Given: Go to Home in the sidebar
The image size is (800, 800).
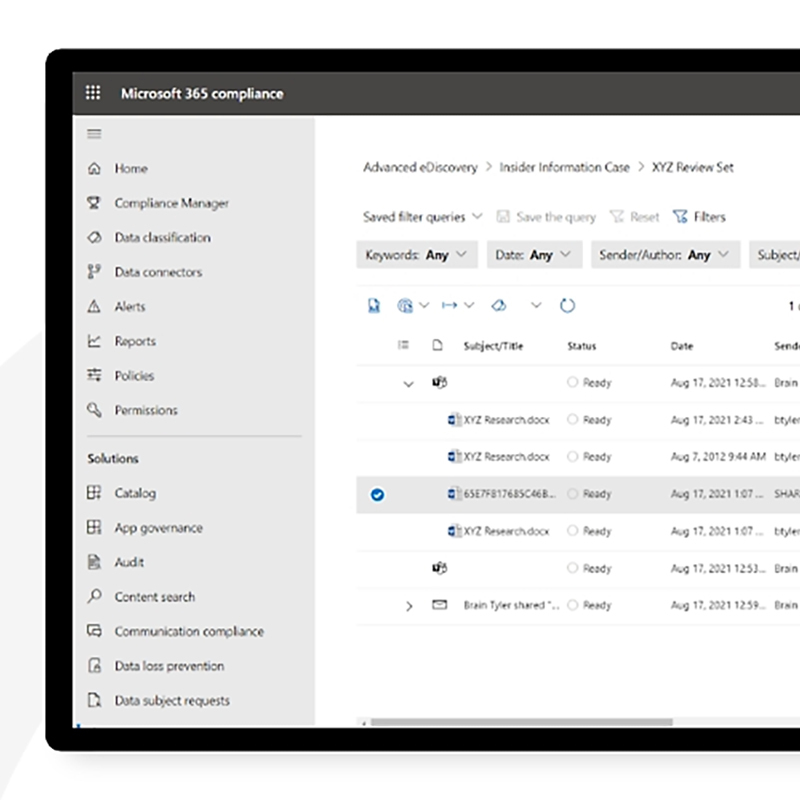Looking at the screenshot, I should coord(118,168).
